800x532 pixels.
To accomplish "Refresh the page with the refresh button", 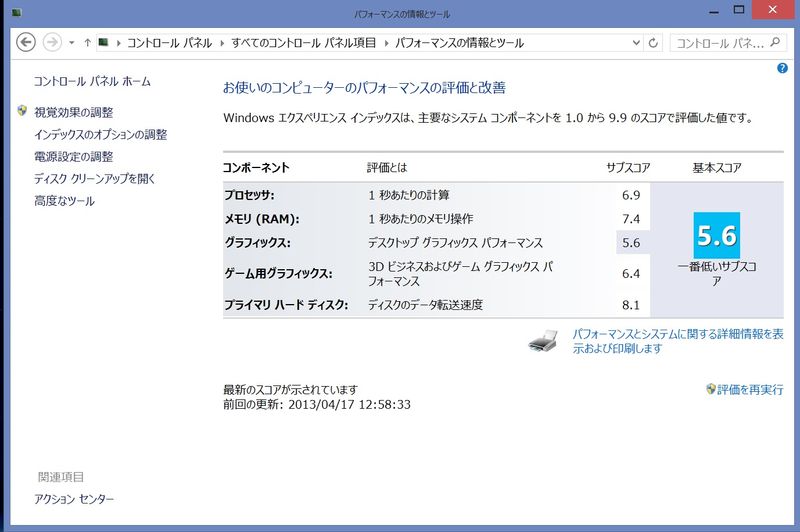I will pos(653,43).
